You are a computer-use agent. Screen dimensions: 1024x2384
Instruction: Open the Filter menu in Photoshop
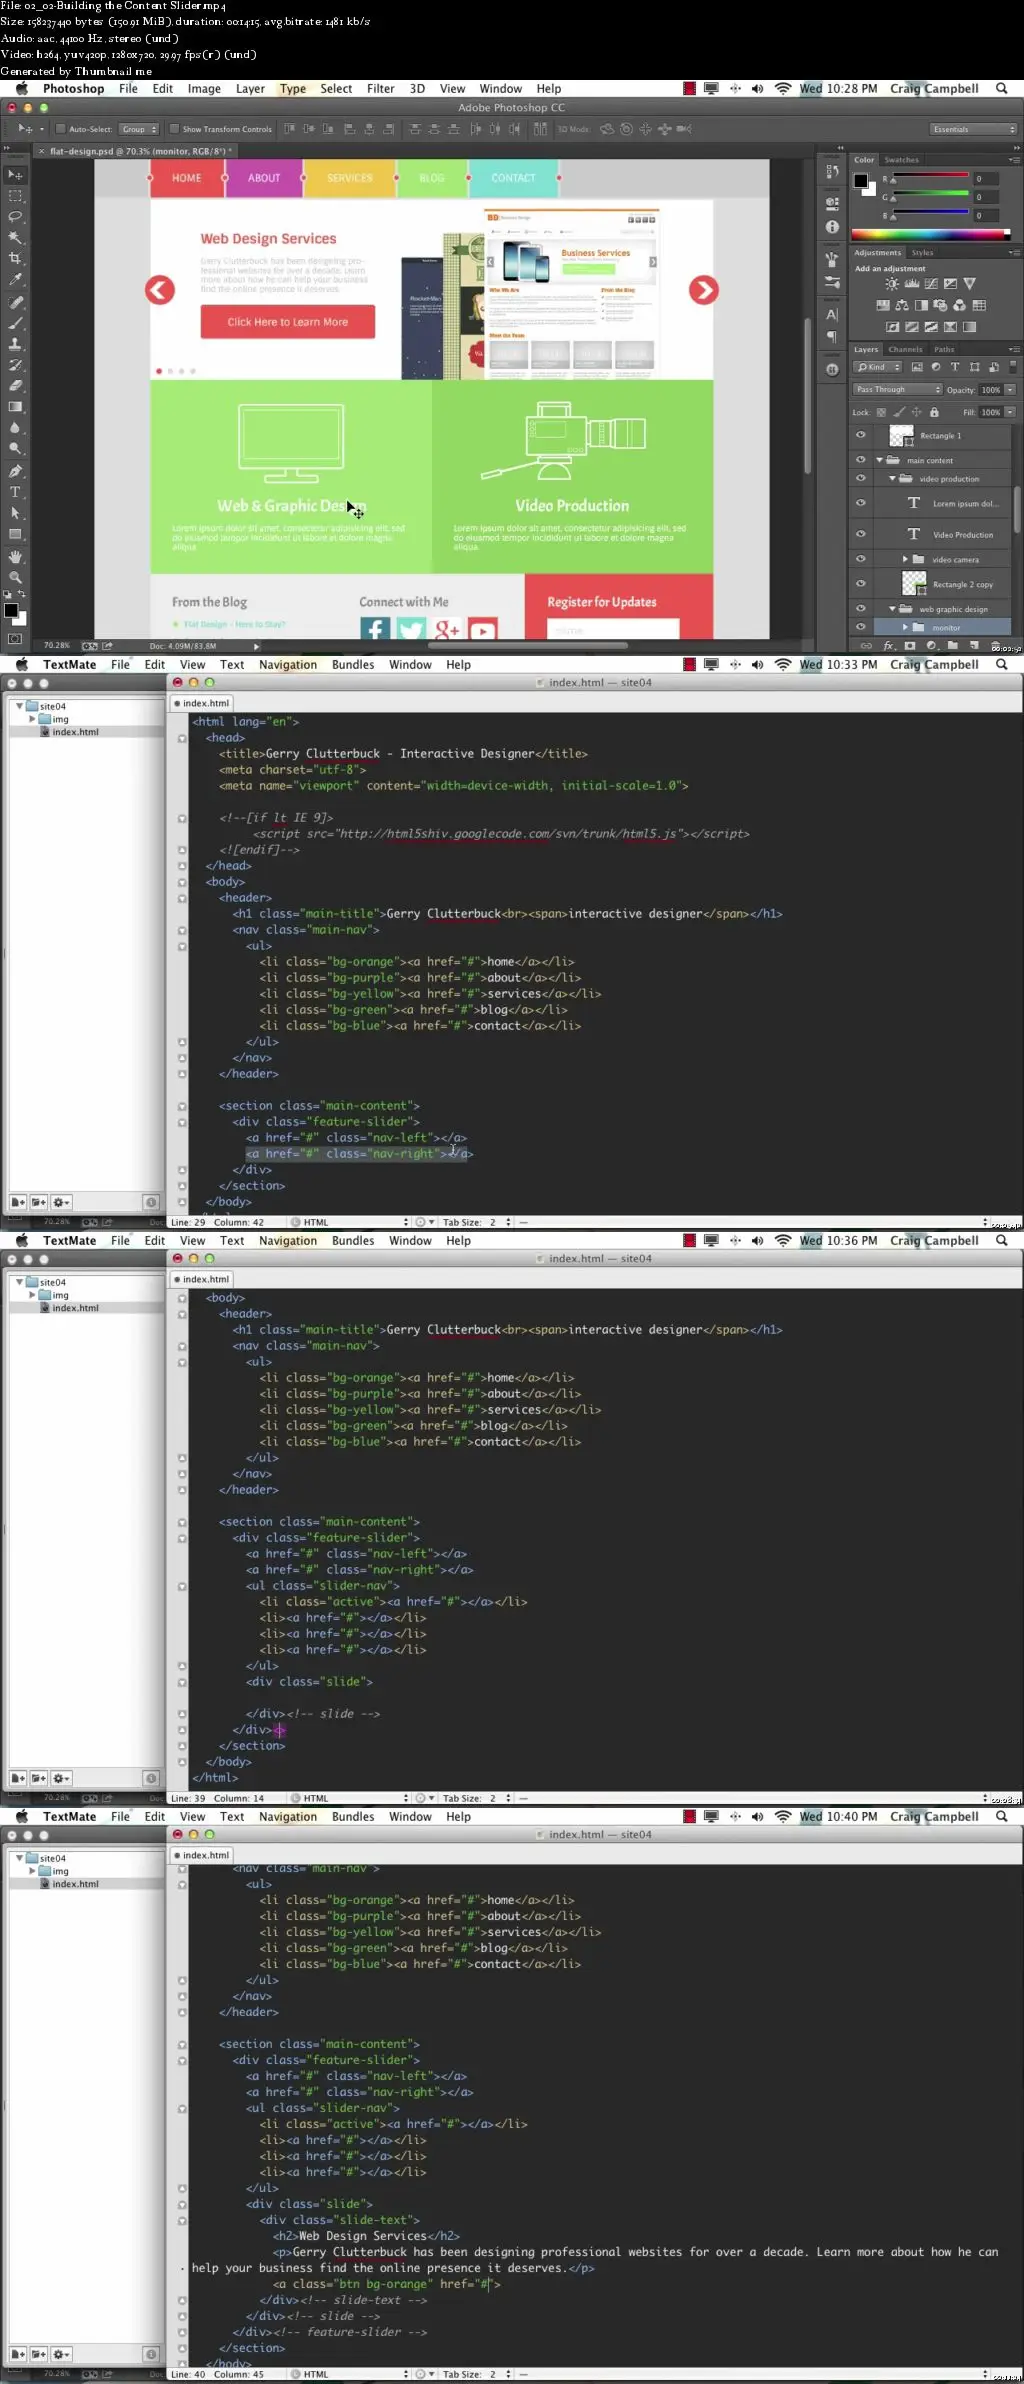click(x=381, y=89)
